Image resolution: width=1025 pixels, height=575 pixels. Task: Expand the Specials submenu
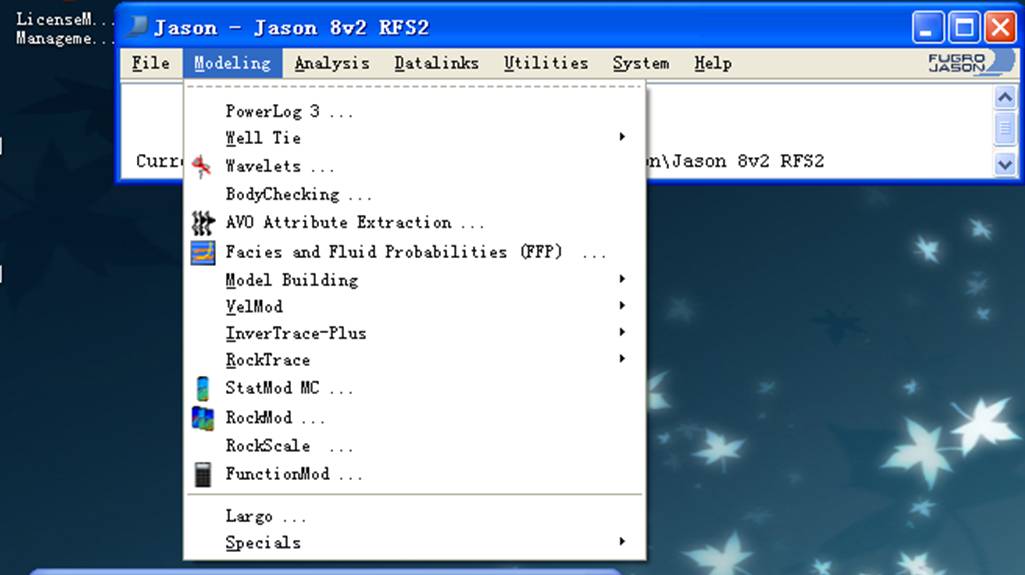pos(414,543)
